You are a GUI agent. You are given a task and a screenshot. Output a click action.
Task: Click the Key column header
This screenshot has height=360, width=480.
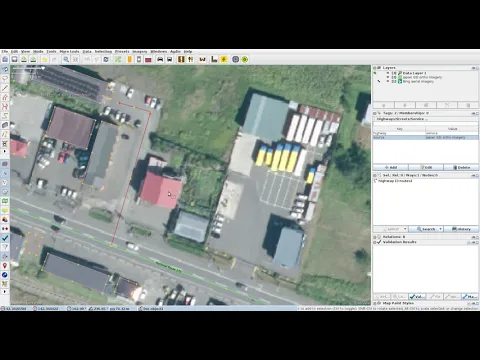(399, 129)
